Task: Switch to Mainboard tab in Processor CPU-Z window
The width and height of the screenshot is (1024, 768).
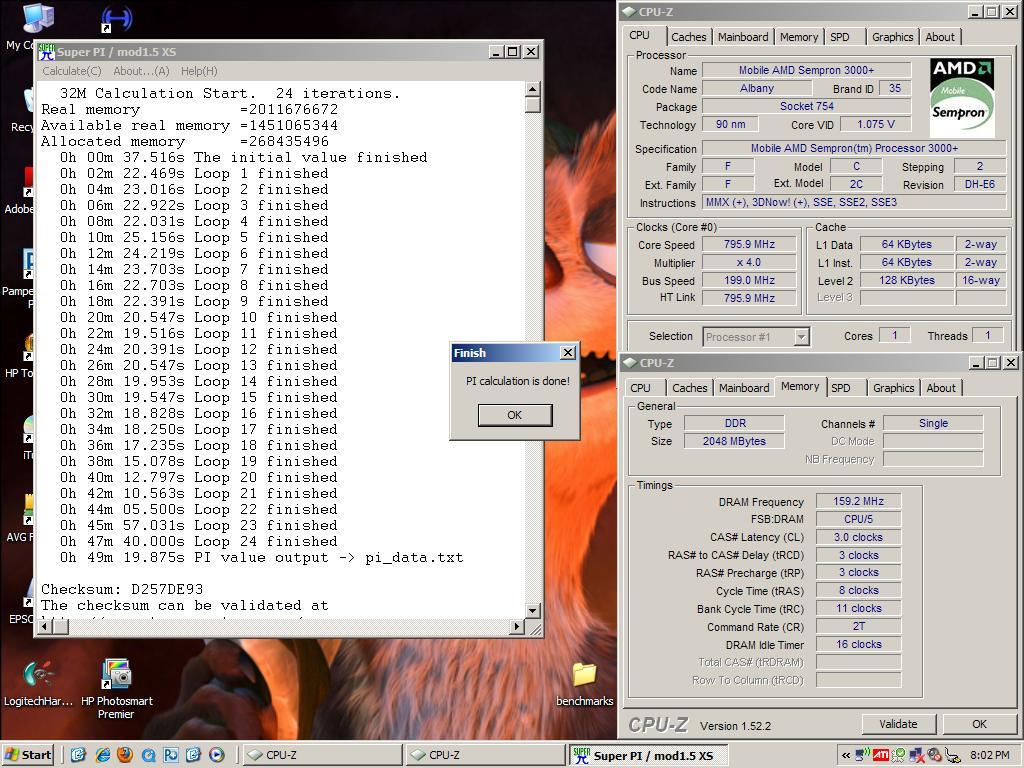Action: point(743,37)
